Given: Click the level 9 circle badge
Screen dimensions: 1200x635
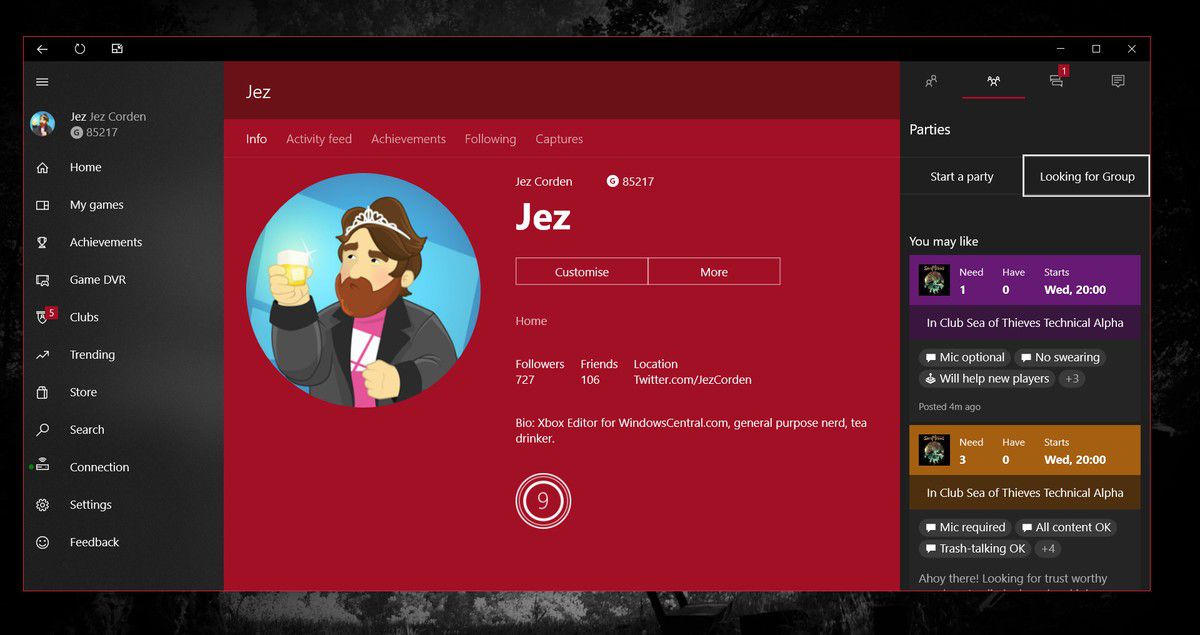Looking at the screenshot, I should [543, 501].
